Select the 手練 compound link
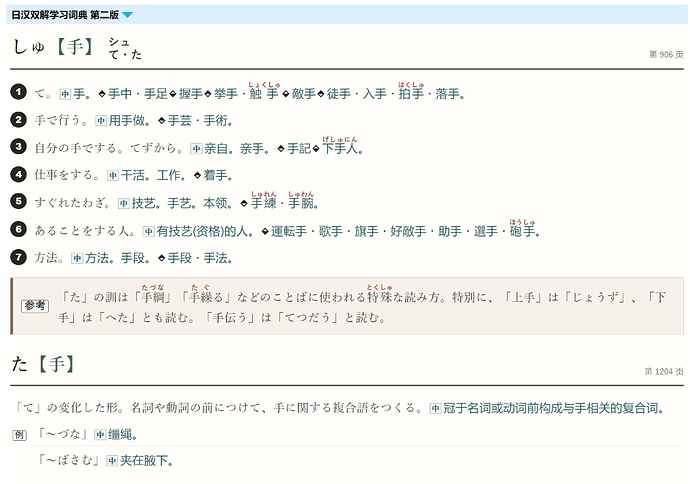This screenshot has height=484, width=690. click(264, 203)
